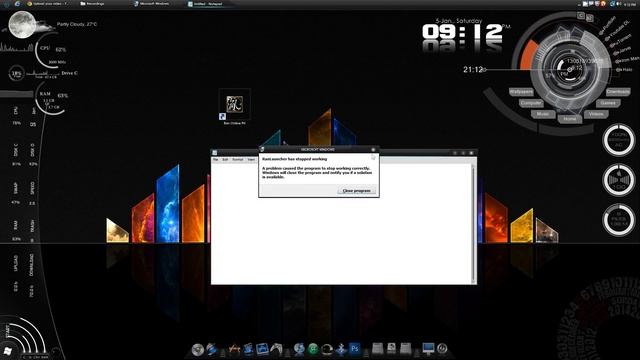Image resolution: width=640 pixels, height=360 pixels.
Task: Open the monitor computer dock icon
Action: (428, 349)
